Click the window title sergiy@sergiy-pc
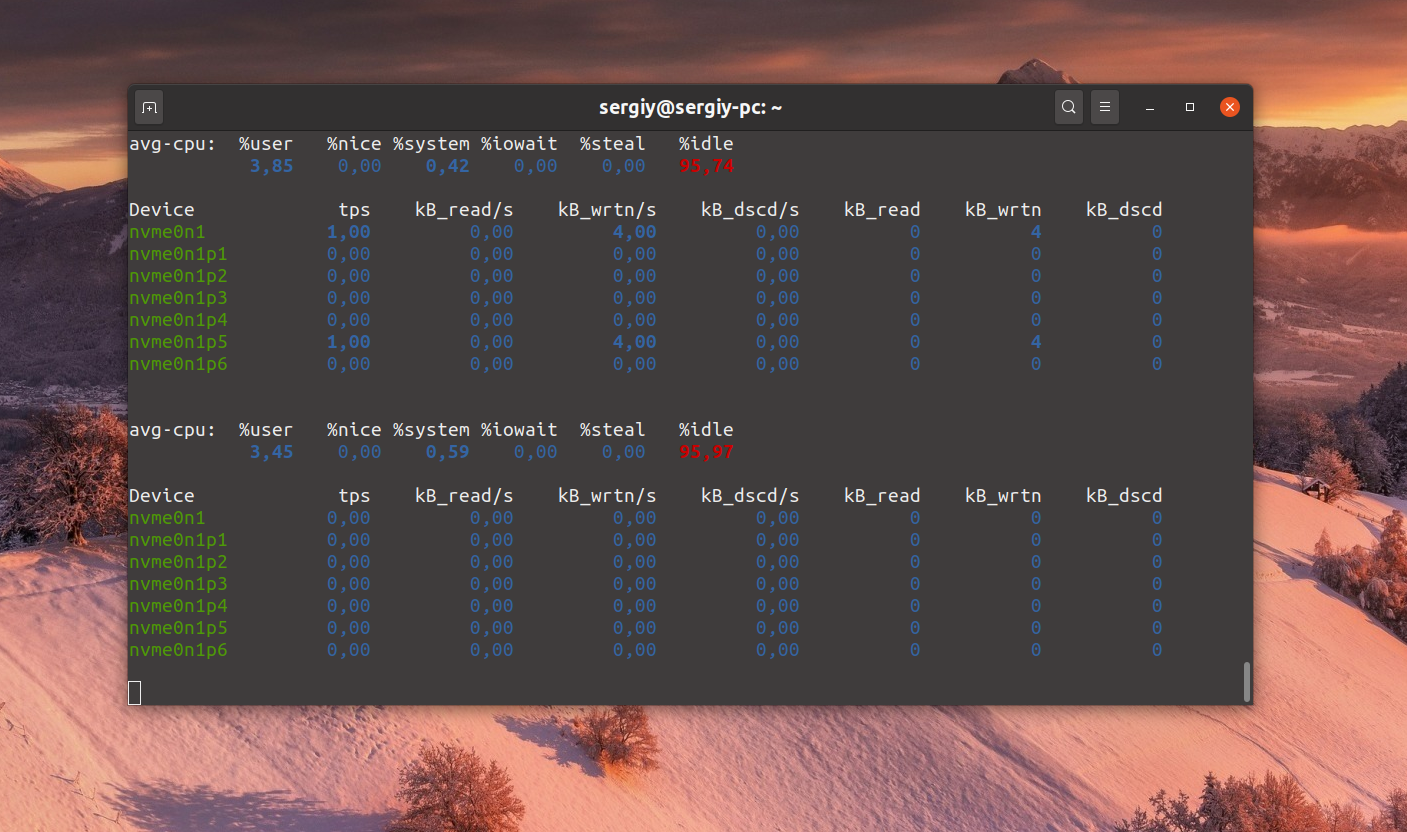1407x832 pixels. click(690, 107)
